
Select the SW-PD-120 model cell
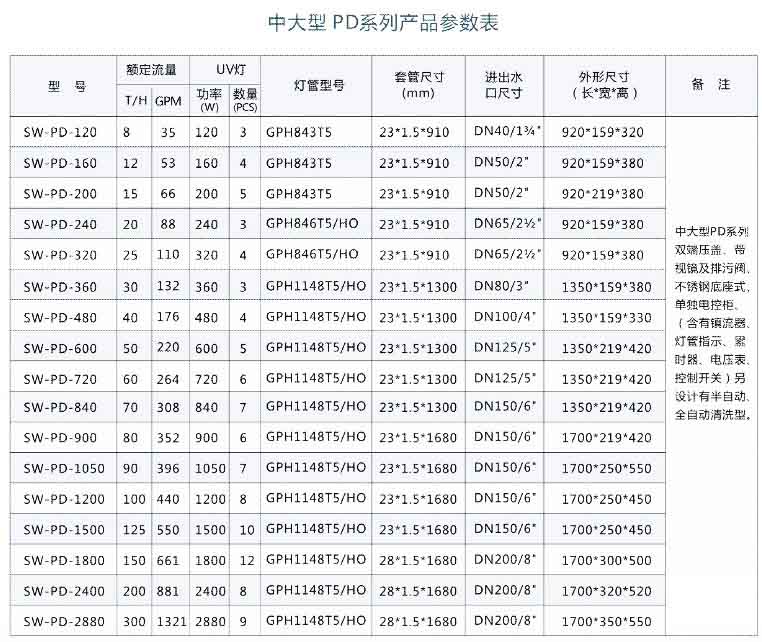[64, 132]
